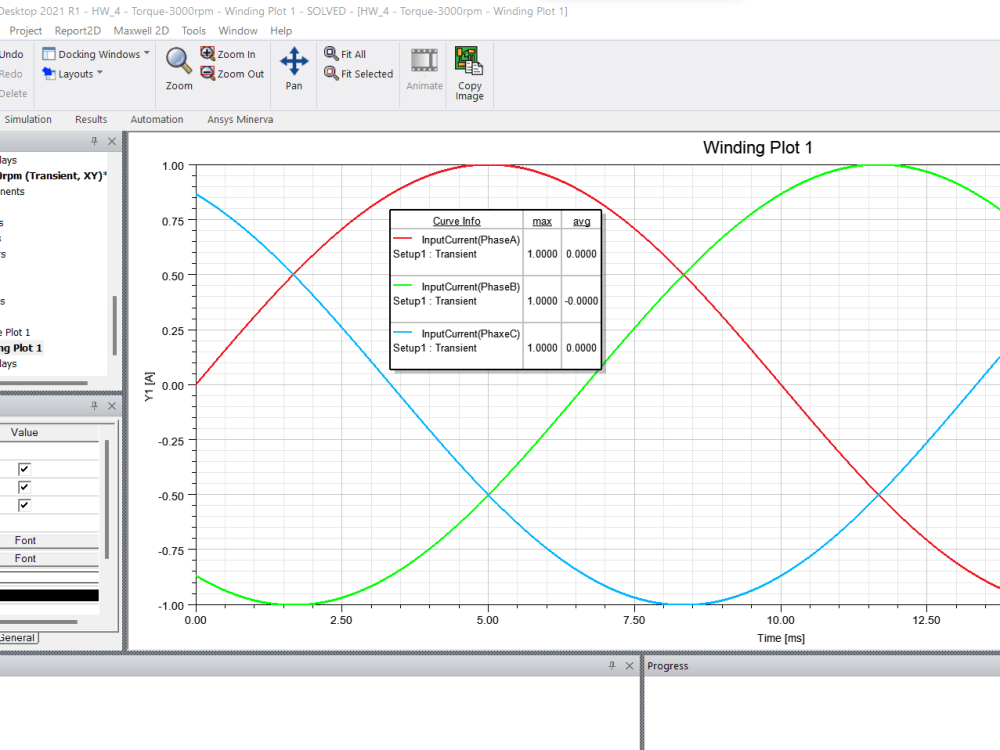This screenshot has height=750, width=1000.
Task: Uncheck the second checkbox in the properties panel
Action: 24,487
